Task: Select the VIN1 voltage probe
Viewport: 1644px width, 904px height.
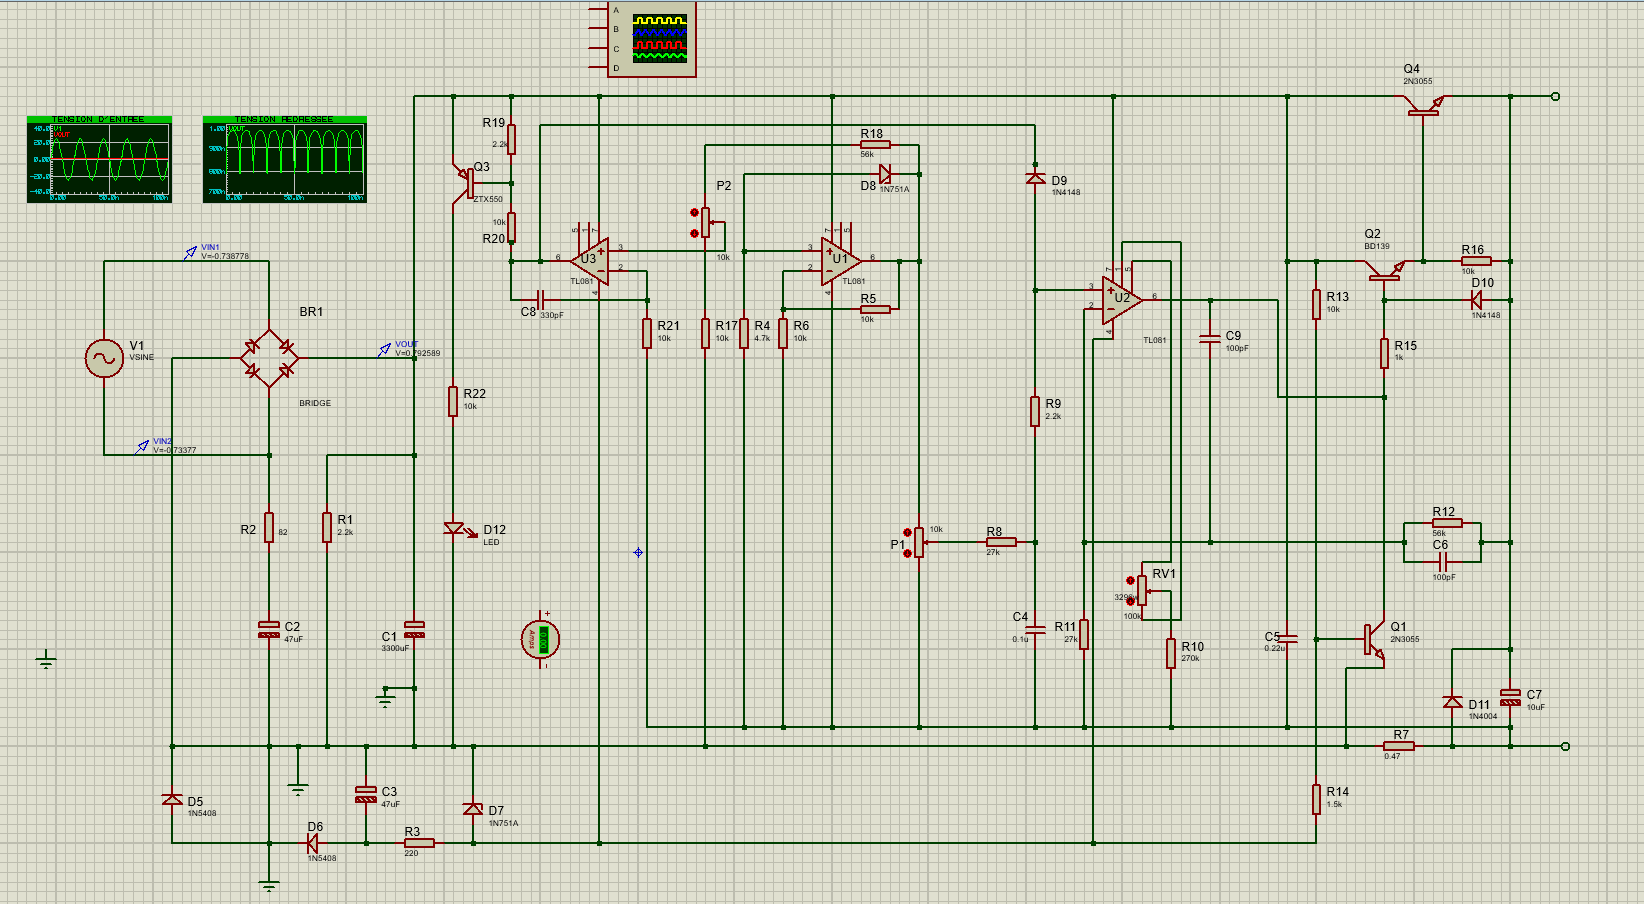Action: (191, 253)
